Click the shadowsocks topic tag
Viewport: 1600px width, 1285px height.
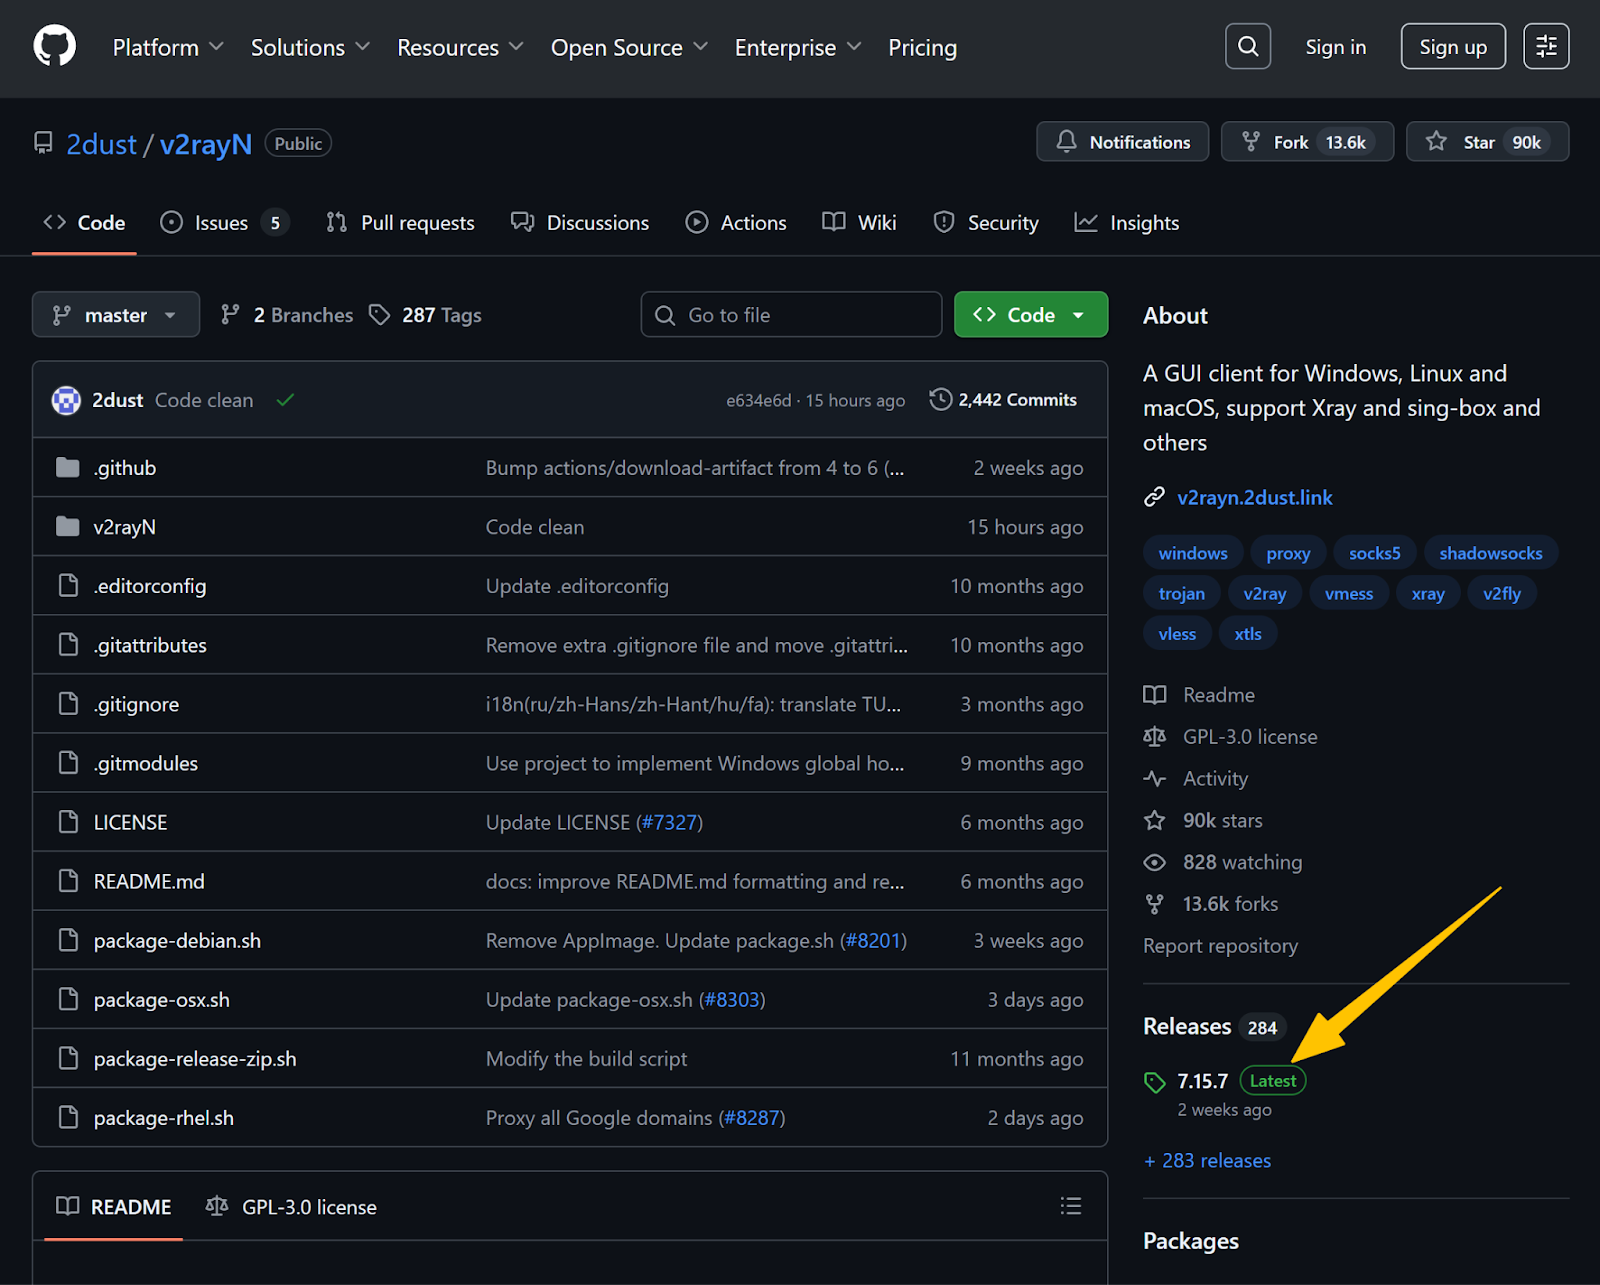click(x=1490, y=553)
